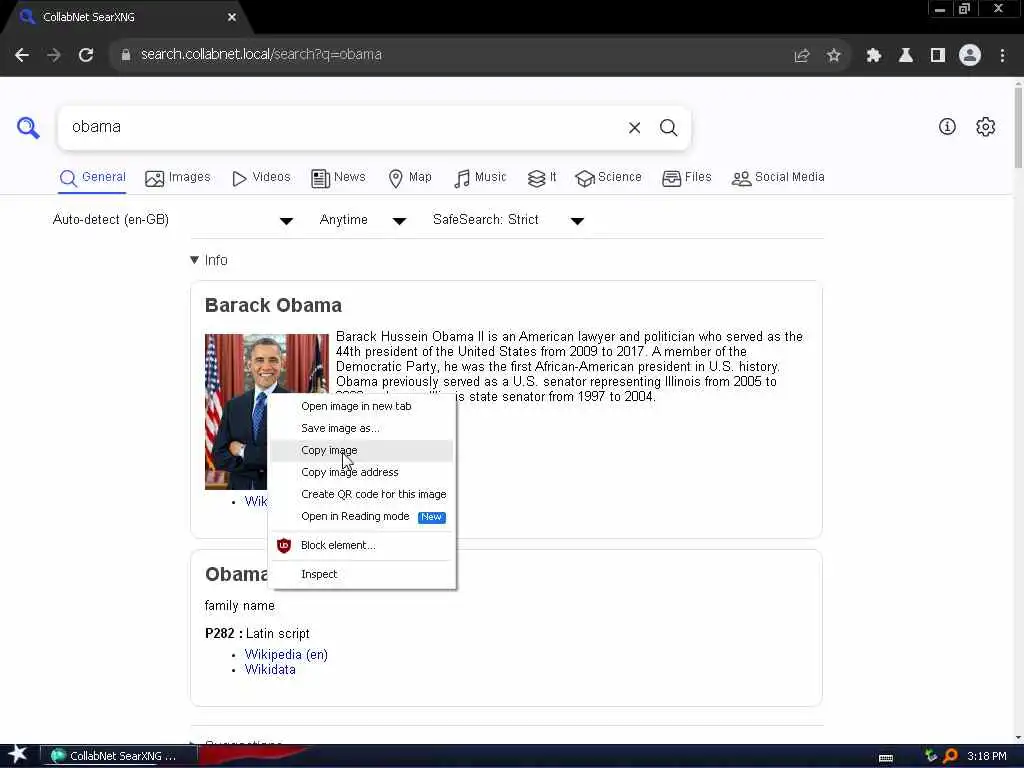The height and width of the screenshot is (768, 1024).
Task: Click the lock icon in address bar
Action: [x=126, y=55]
